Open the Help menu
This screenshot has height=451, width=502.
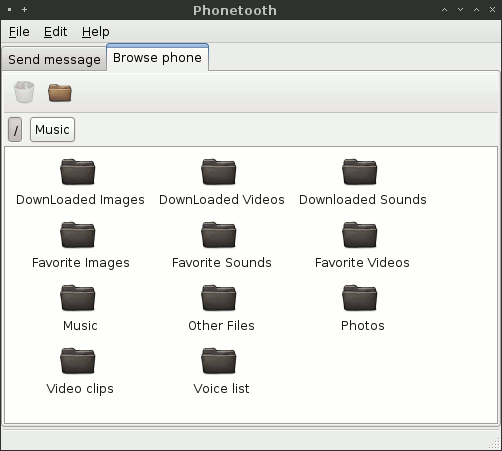(96, 32)
